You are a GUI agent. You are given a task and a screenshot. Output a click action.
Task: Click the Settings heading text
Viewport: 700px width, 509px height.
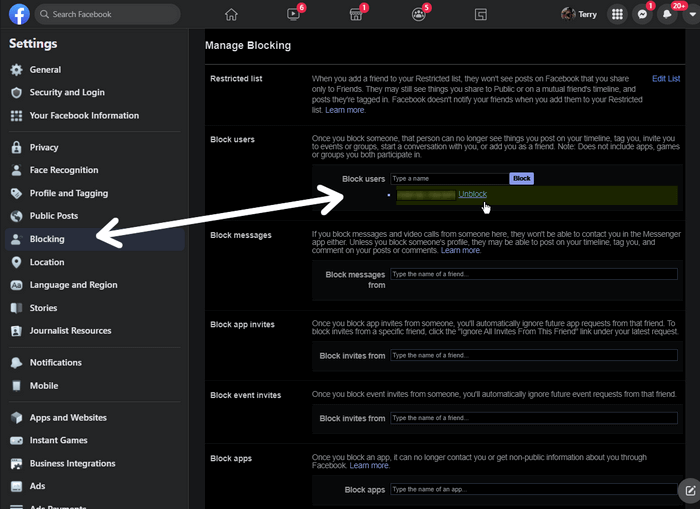pyautogui.click(x=33, y=44)
